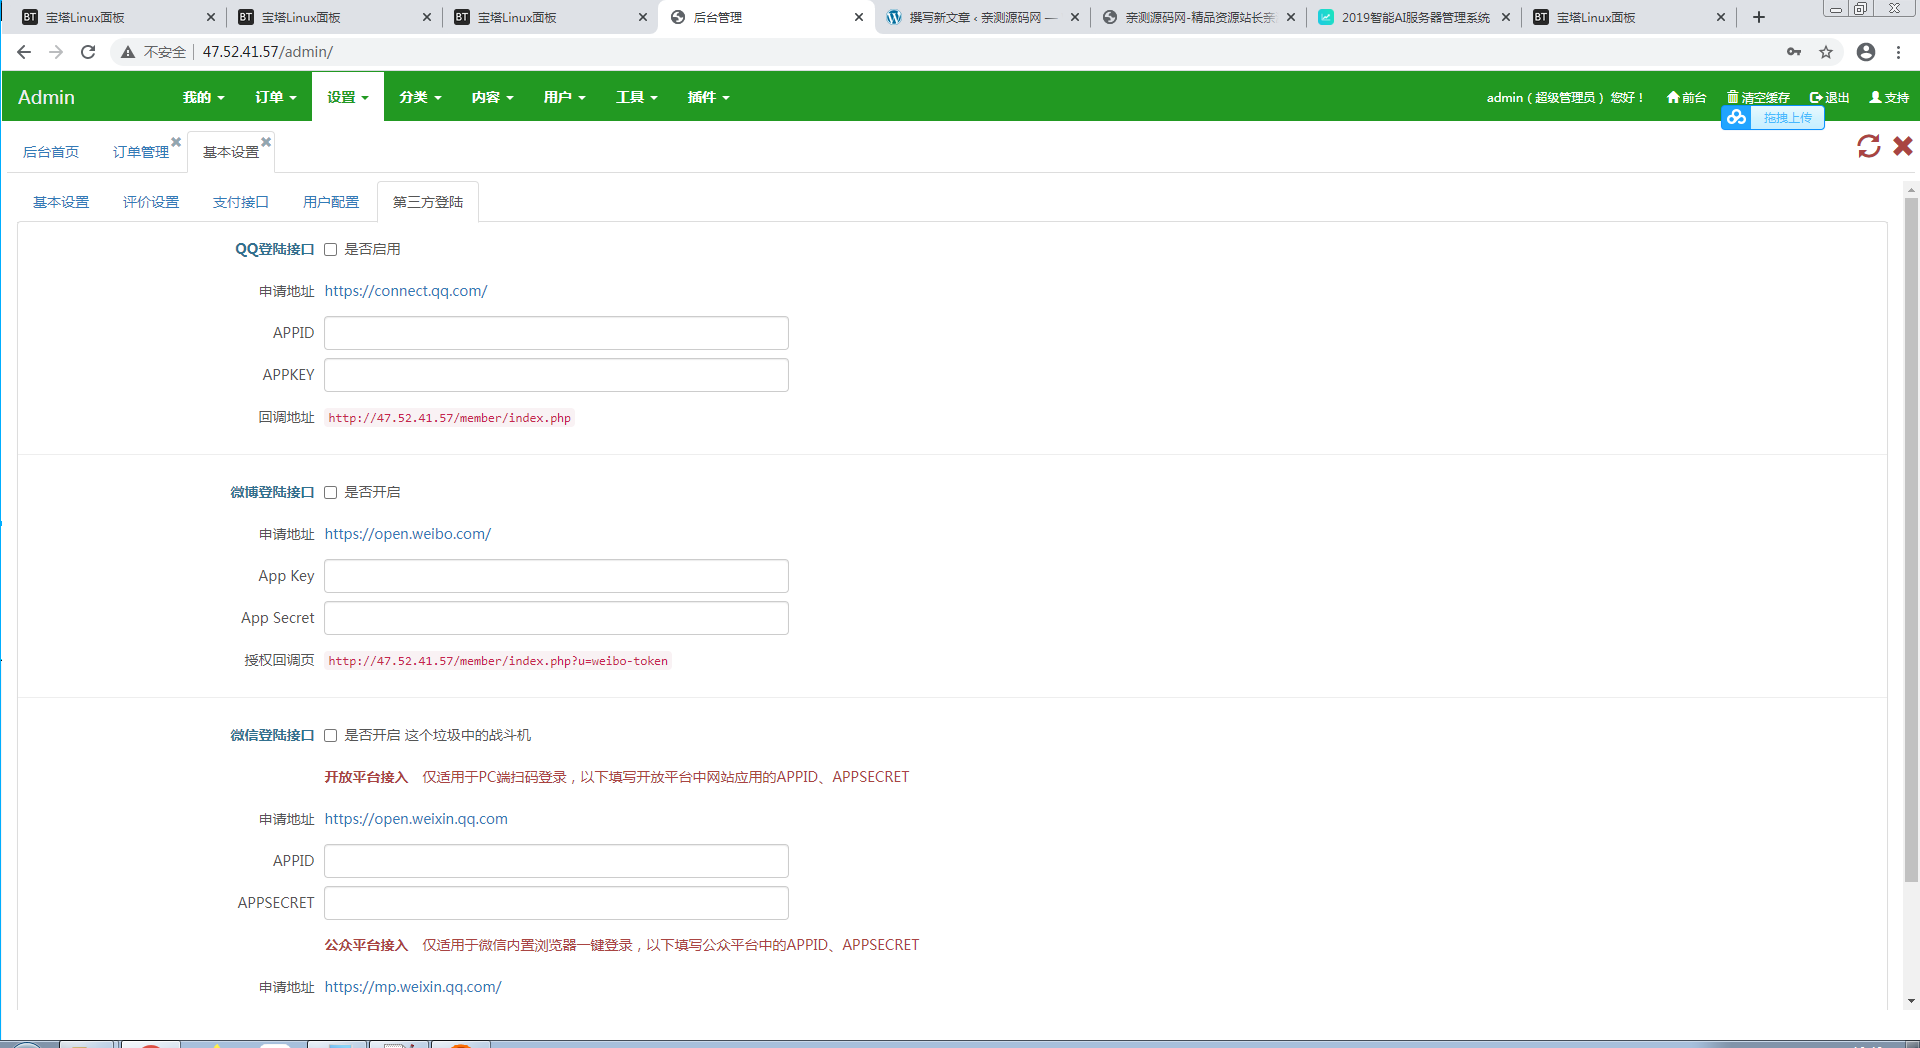The height and width of the screenshot is (1048, 1920).
Task: Expand the 订单 dropdown menu
Action: 275,97
